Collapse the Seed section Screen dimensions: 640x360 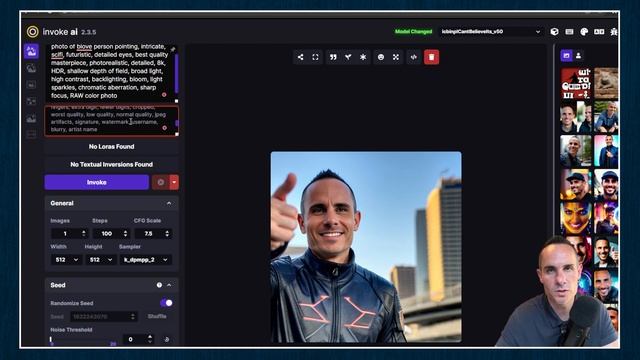[x=169, y=285]
